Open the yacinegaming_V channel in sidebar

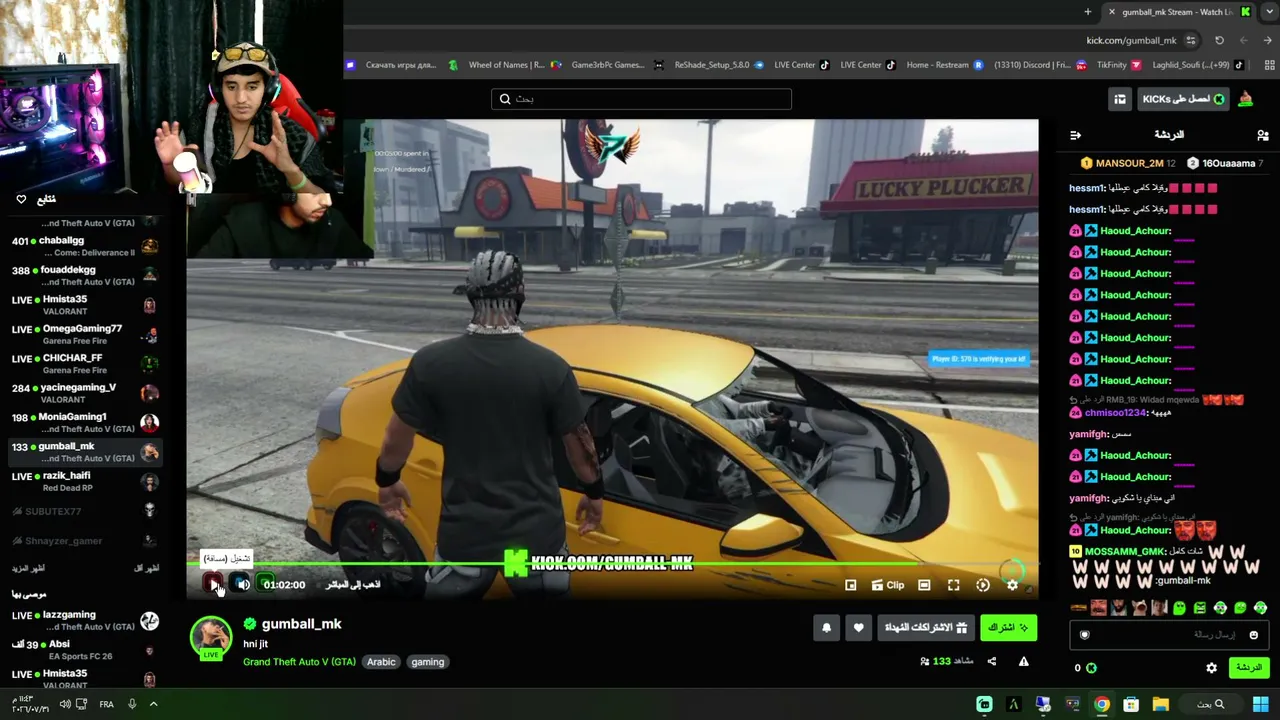[85, 393]
